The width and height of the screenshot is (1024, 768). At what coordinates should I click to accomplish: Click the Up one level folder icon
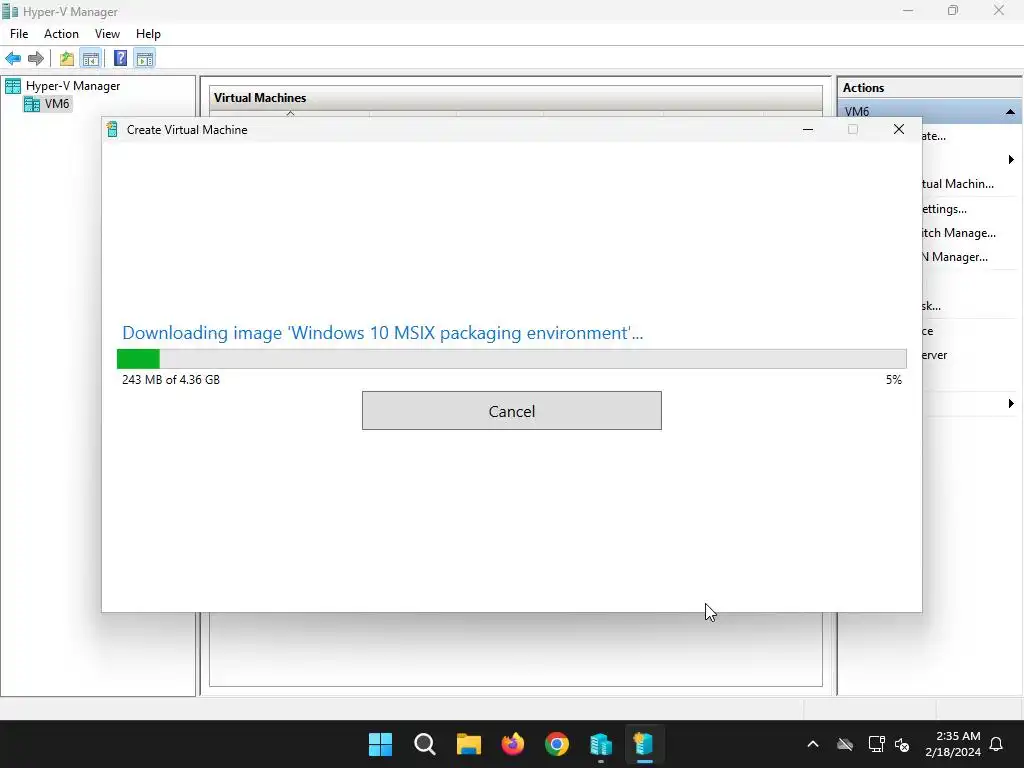coord(67,59)
